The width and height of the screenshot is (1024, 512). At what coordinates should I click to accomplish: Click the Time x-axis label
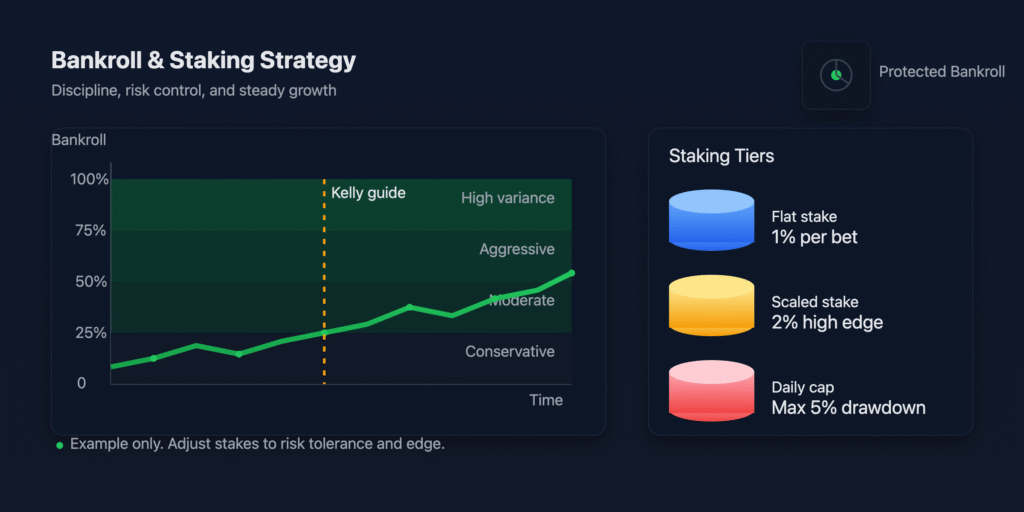546,400
